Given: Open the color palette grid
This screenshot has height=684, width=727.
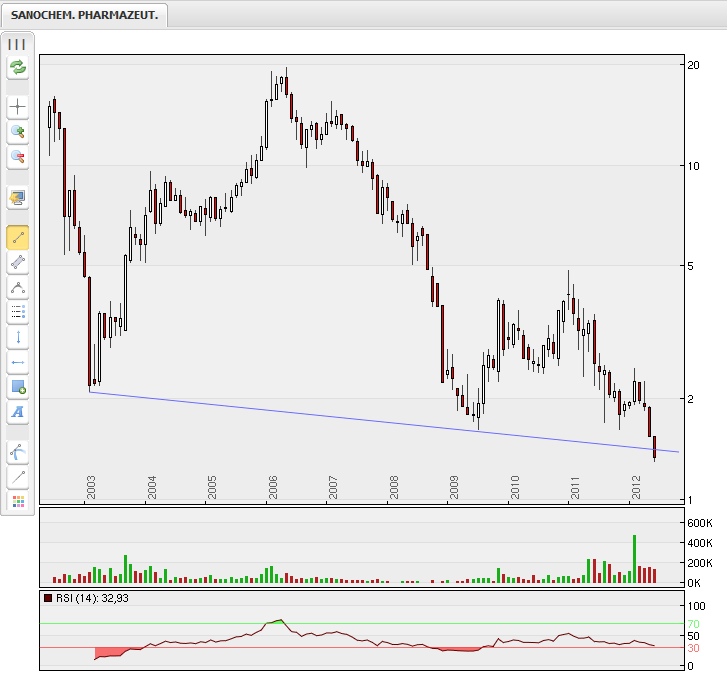Looking at the screenshot, I should click(18, 501).
